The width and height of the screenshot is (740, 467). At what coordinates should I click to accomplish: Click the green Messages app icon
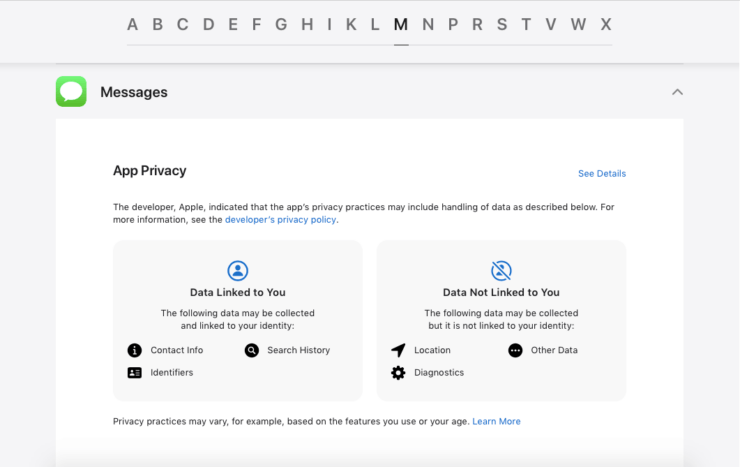(x=71, y=92)
